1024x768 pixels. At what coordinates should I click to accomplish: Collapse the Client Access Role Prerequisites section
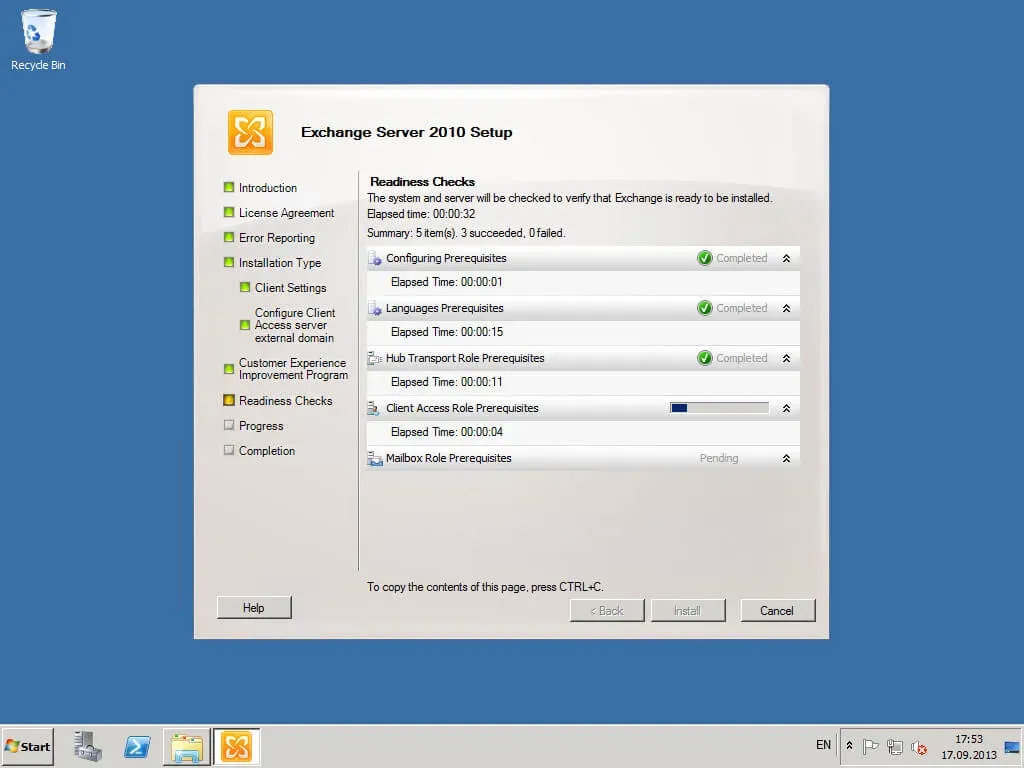coord(786,408)
